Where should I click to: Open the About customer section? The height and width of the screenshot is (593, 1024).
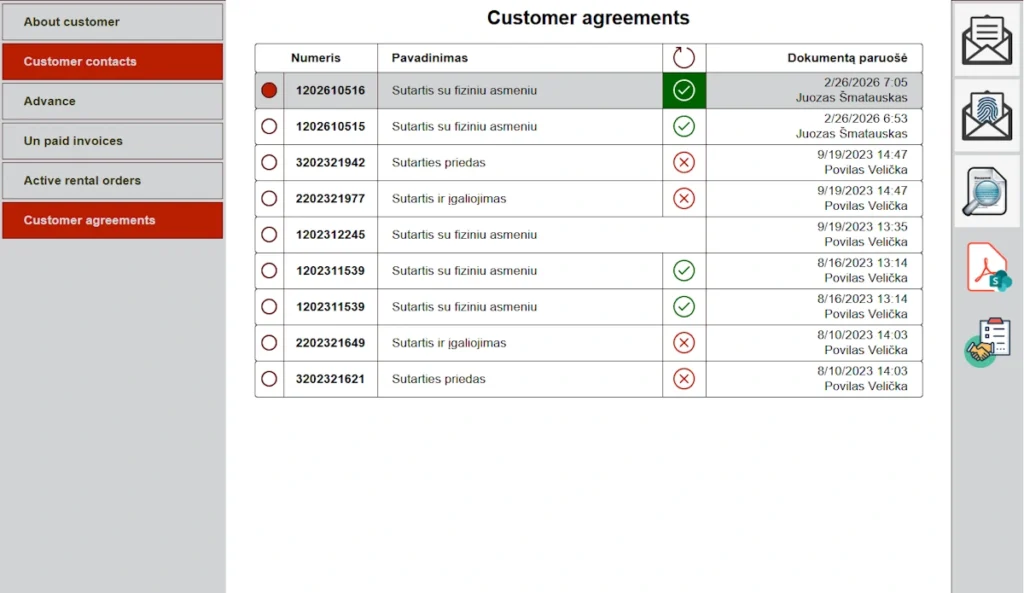click(x=112, y=21)
